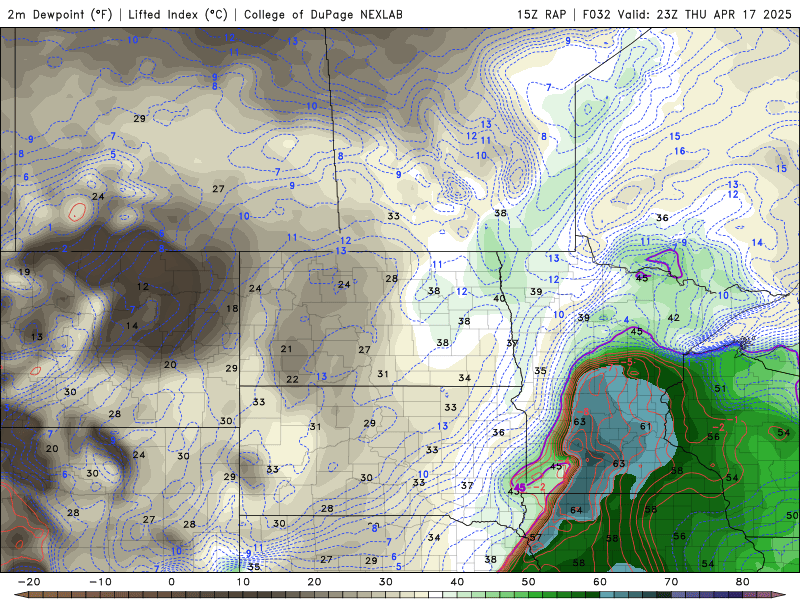The image size is (800, 600).
Task: Click the 57 dewpoint value on the map
Action: point(535,537)
